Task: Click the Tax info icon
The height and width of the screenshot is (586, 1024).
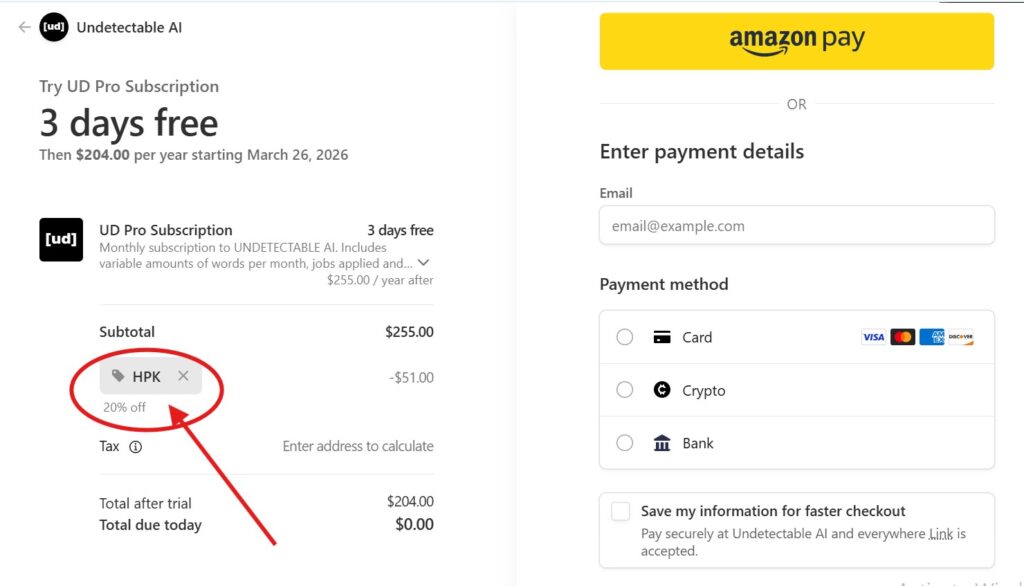Action: coord(136,447)
